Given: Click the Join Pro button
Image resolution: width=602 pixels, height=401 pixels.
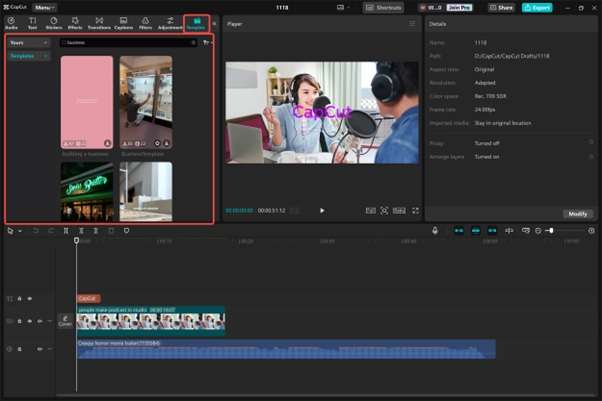Looking at the screenshot, I should click(460, 7).
